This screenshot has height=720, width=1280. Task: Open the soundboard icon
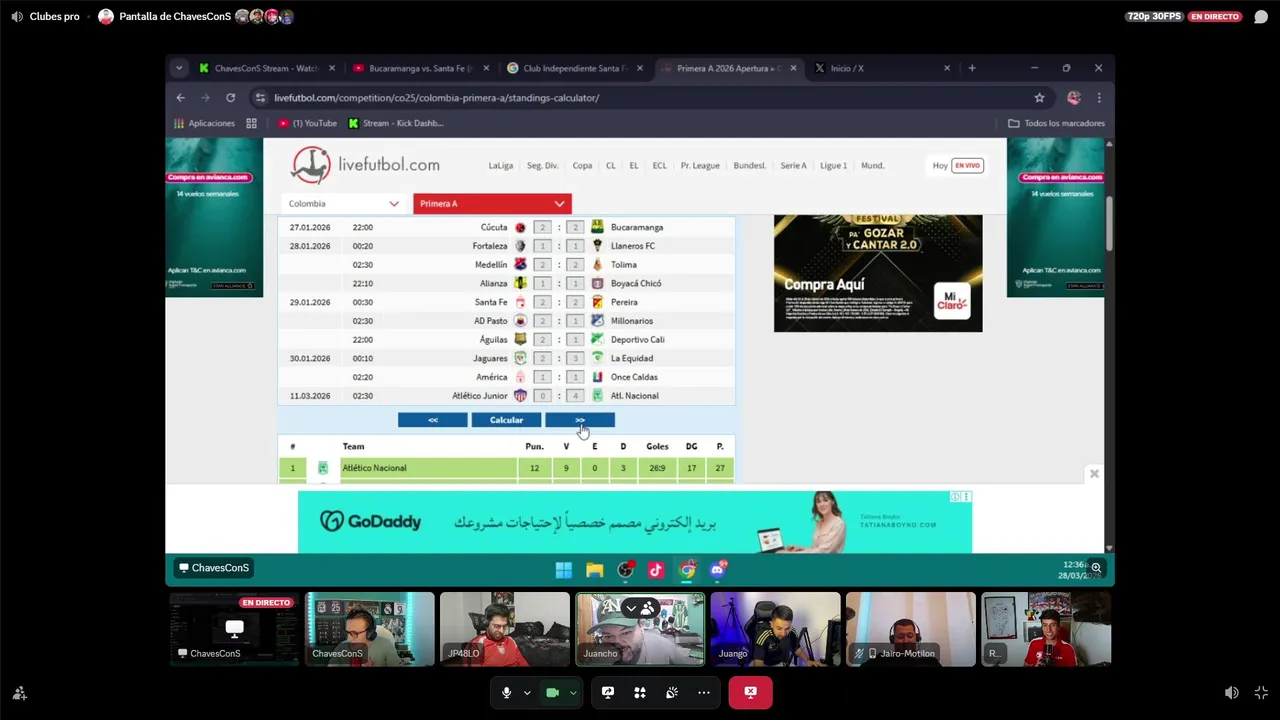pos(672,692)
